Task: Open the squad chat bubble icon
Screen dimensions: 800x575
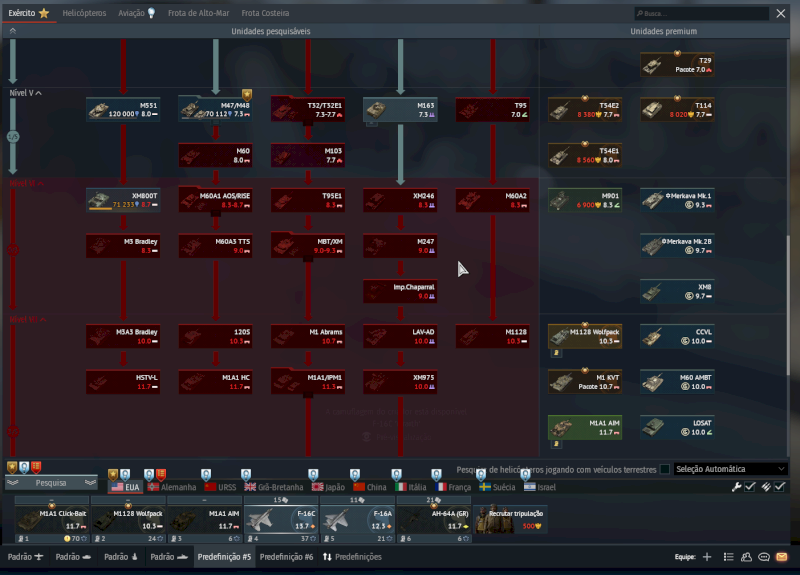Action: coord(764,557)
